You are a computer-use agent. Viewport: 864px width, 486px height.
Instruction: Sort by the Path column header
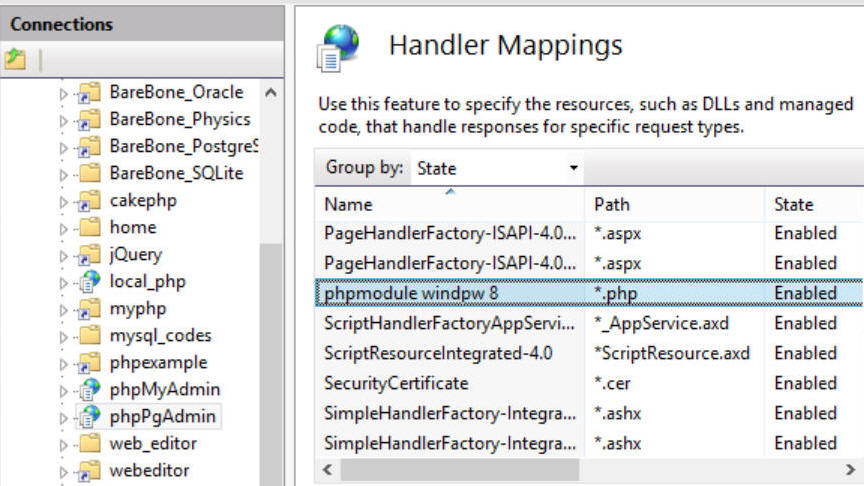(x=675, y=204)
